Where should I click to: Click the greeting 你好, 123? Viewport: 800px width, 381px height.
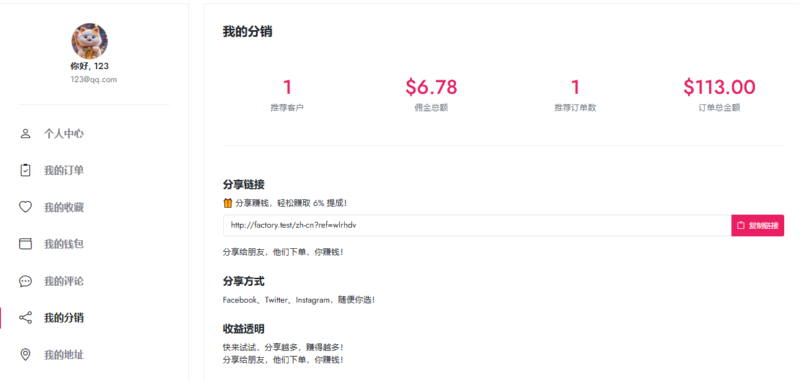89,66
